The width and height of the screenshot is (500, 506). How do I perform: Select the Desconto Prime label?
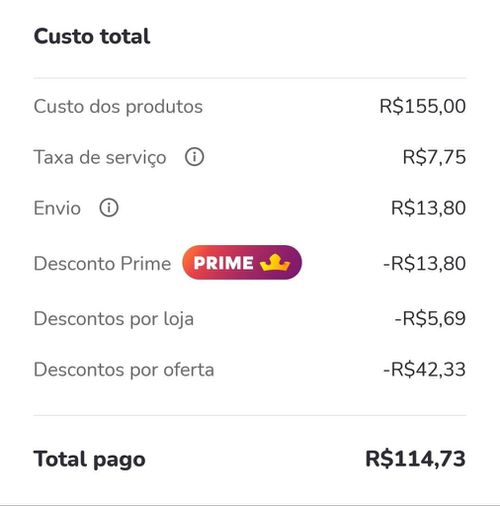click(102, 263)
